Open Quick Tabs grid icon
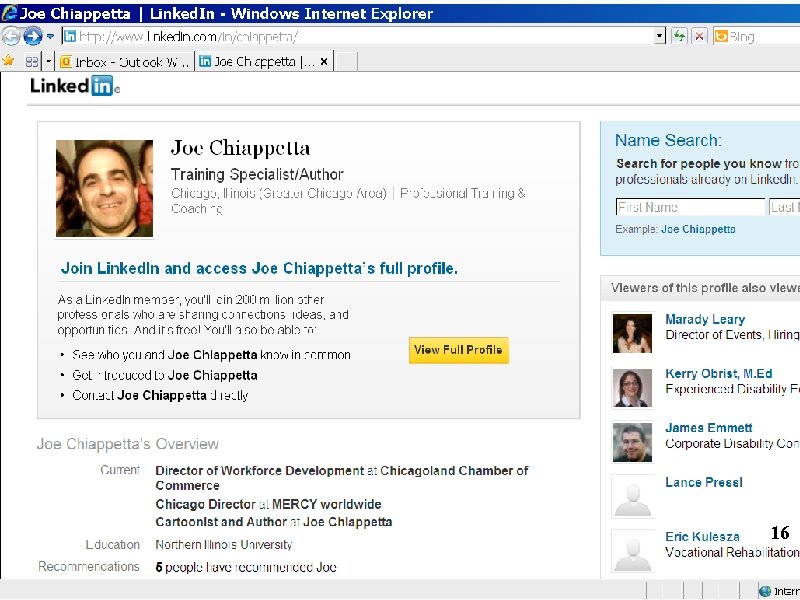The height and width of the screenshot is (600, 800). [32, 62]
